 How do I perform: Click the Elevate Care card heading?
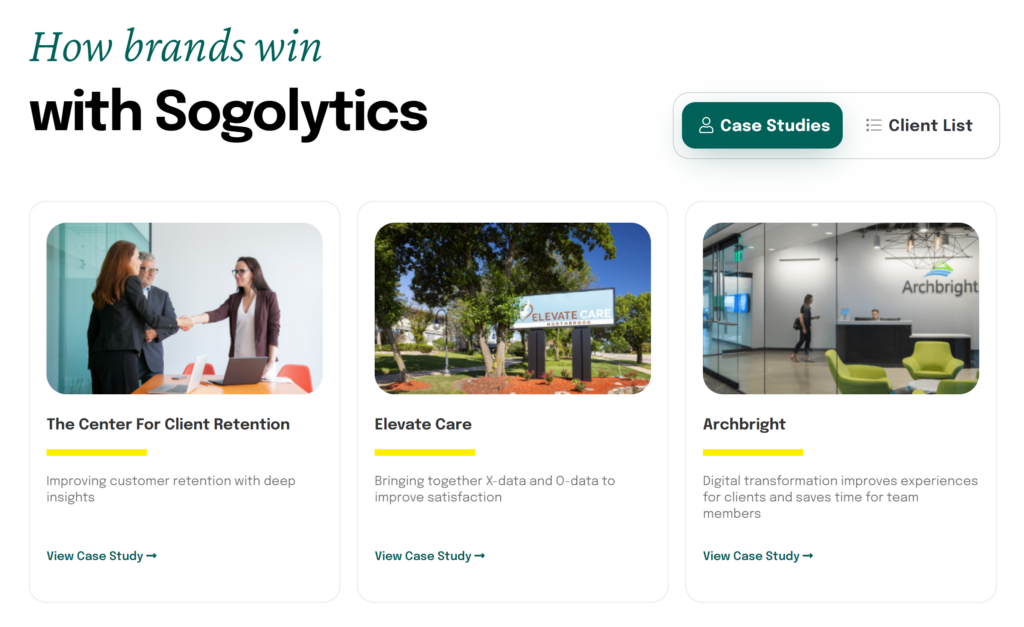point(423,424)
